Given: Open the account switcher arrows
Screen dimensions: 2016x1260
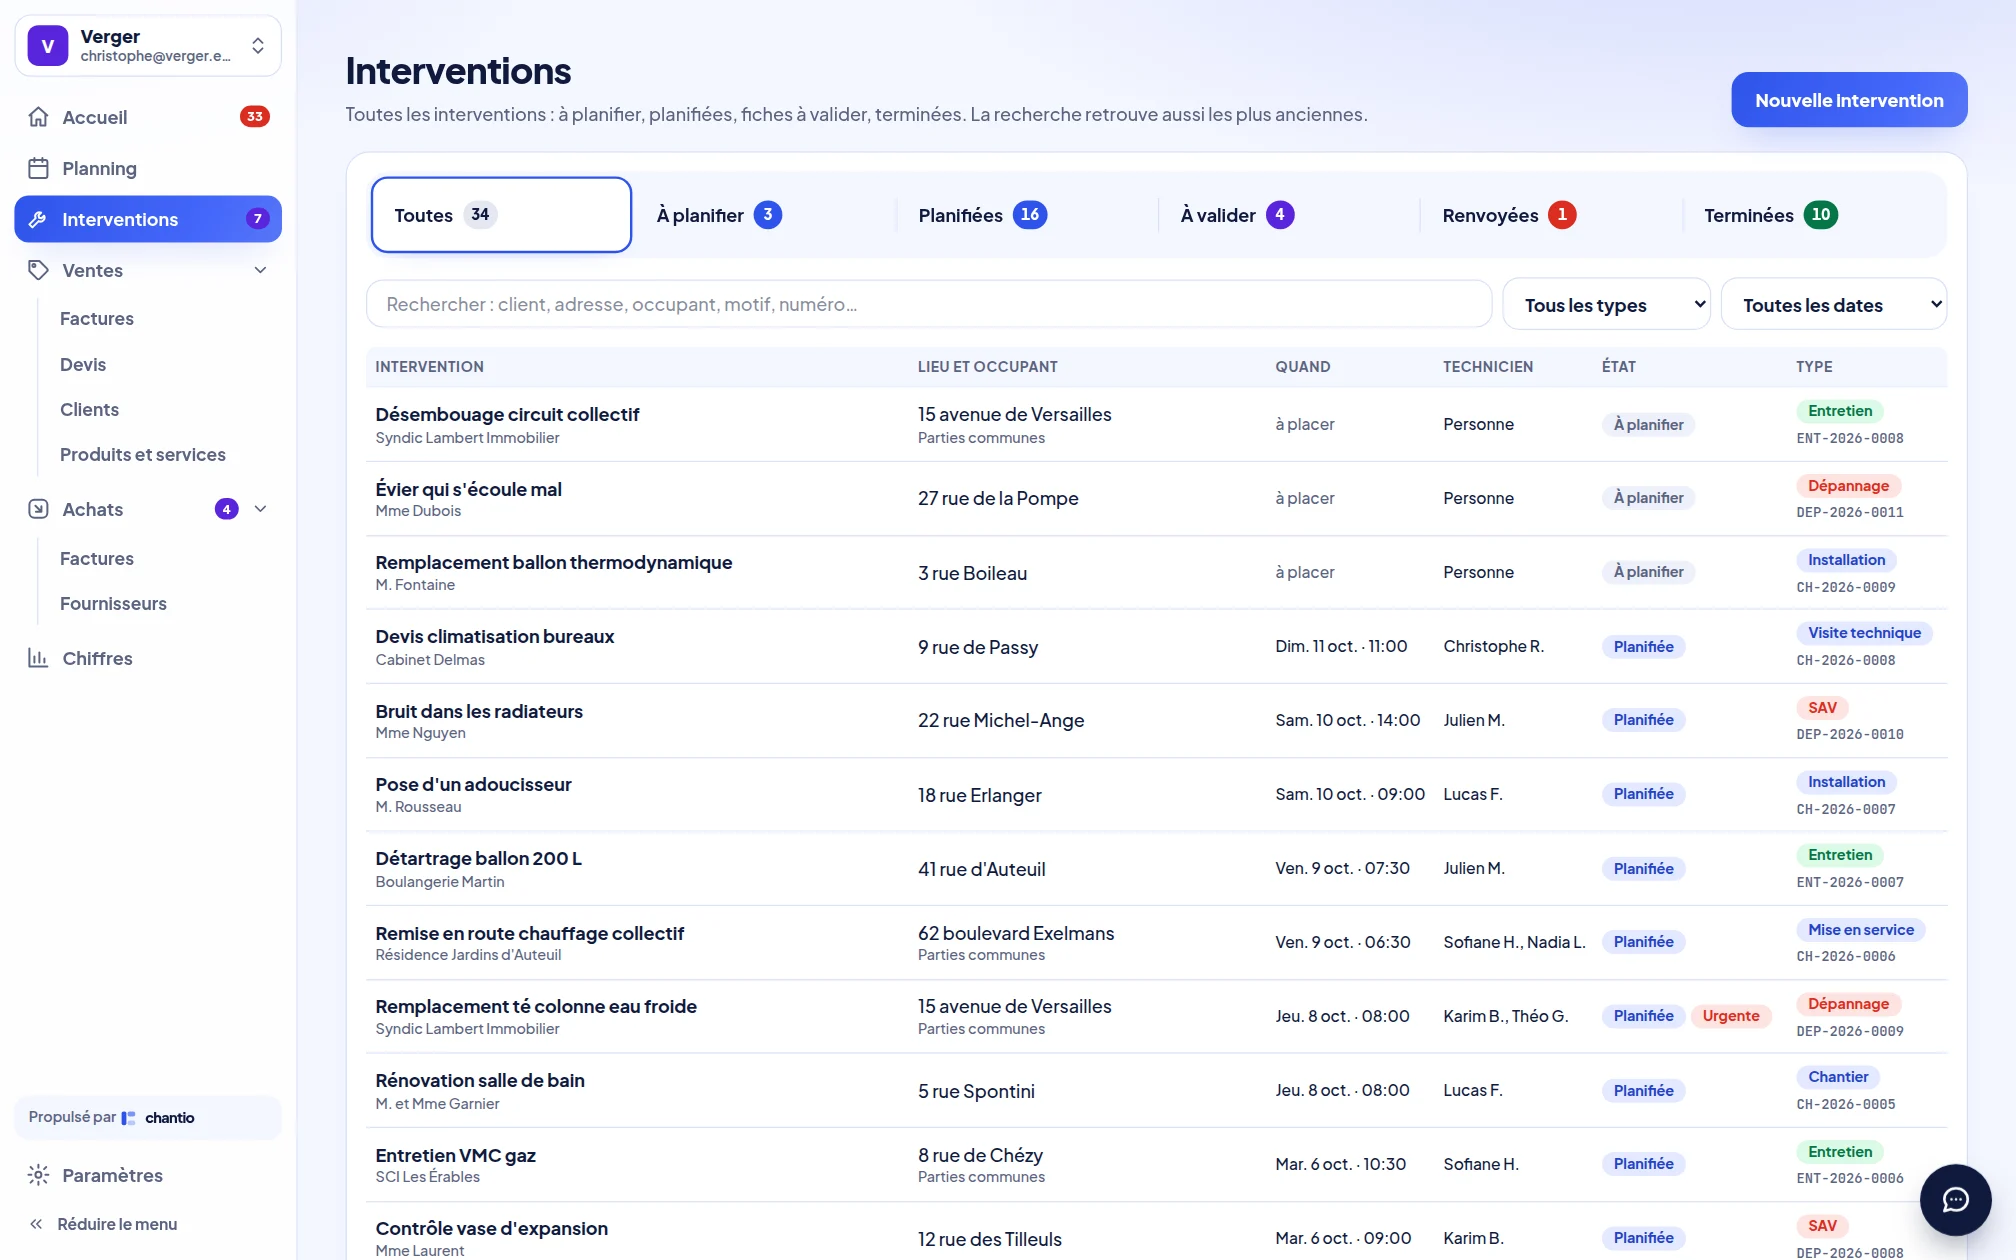Looking at the screenshot, I should click(258, 46).
